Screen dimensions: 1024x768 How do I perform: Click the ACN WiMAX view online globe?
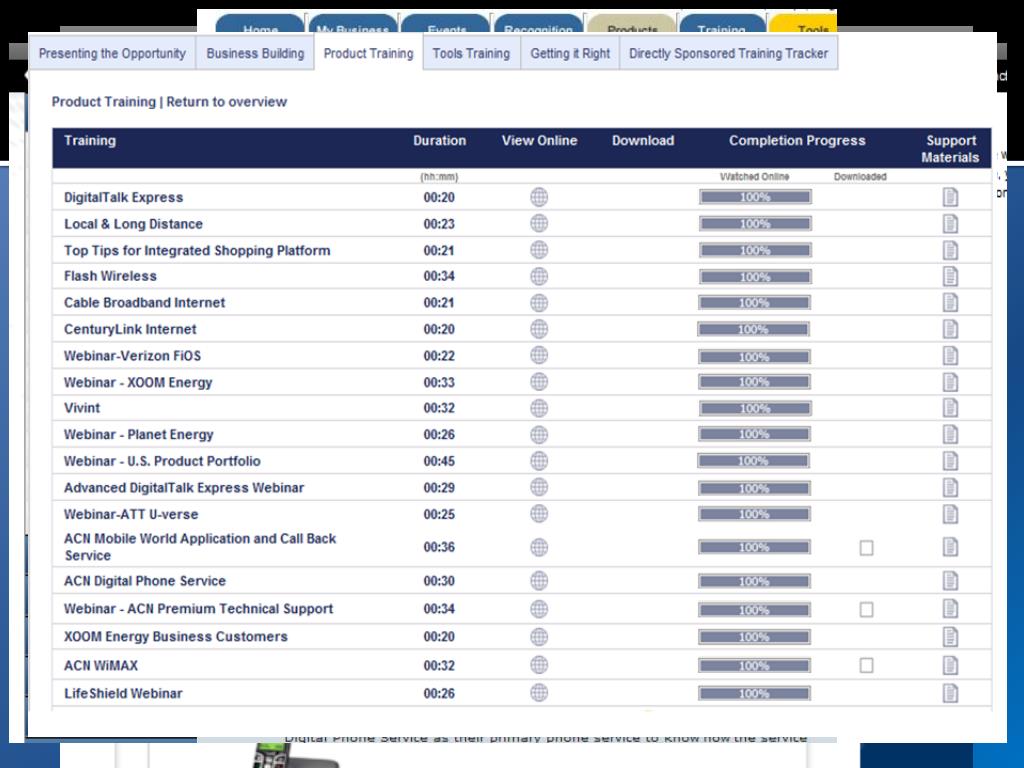[539, 665]
